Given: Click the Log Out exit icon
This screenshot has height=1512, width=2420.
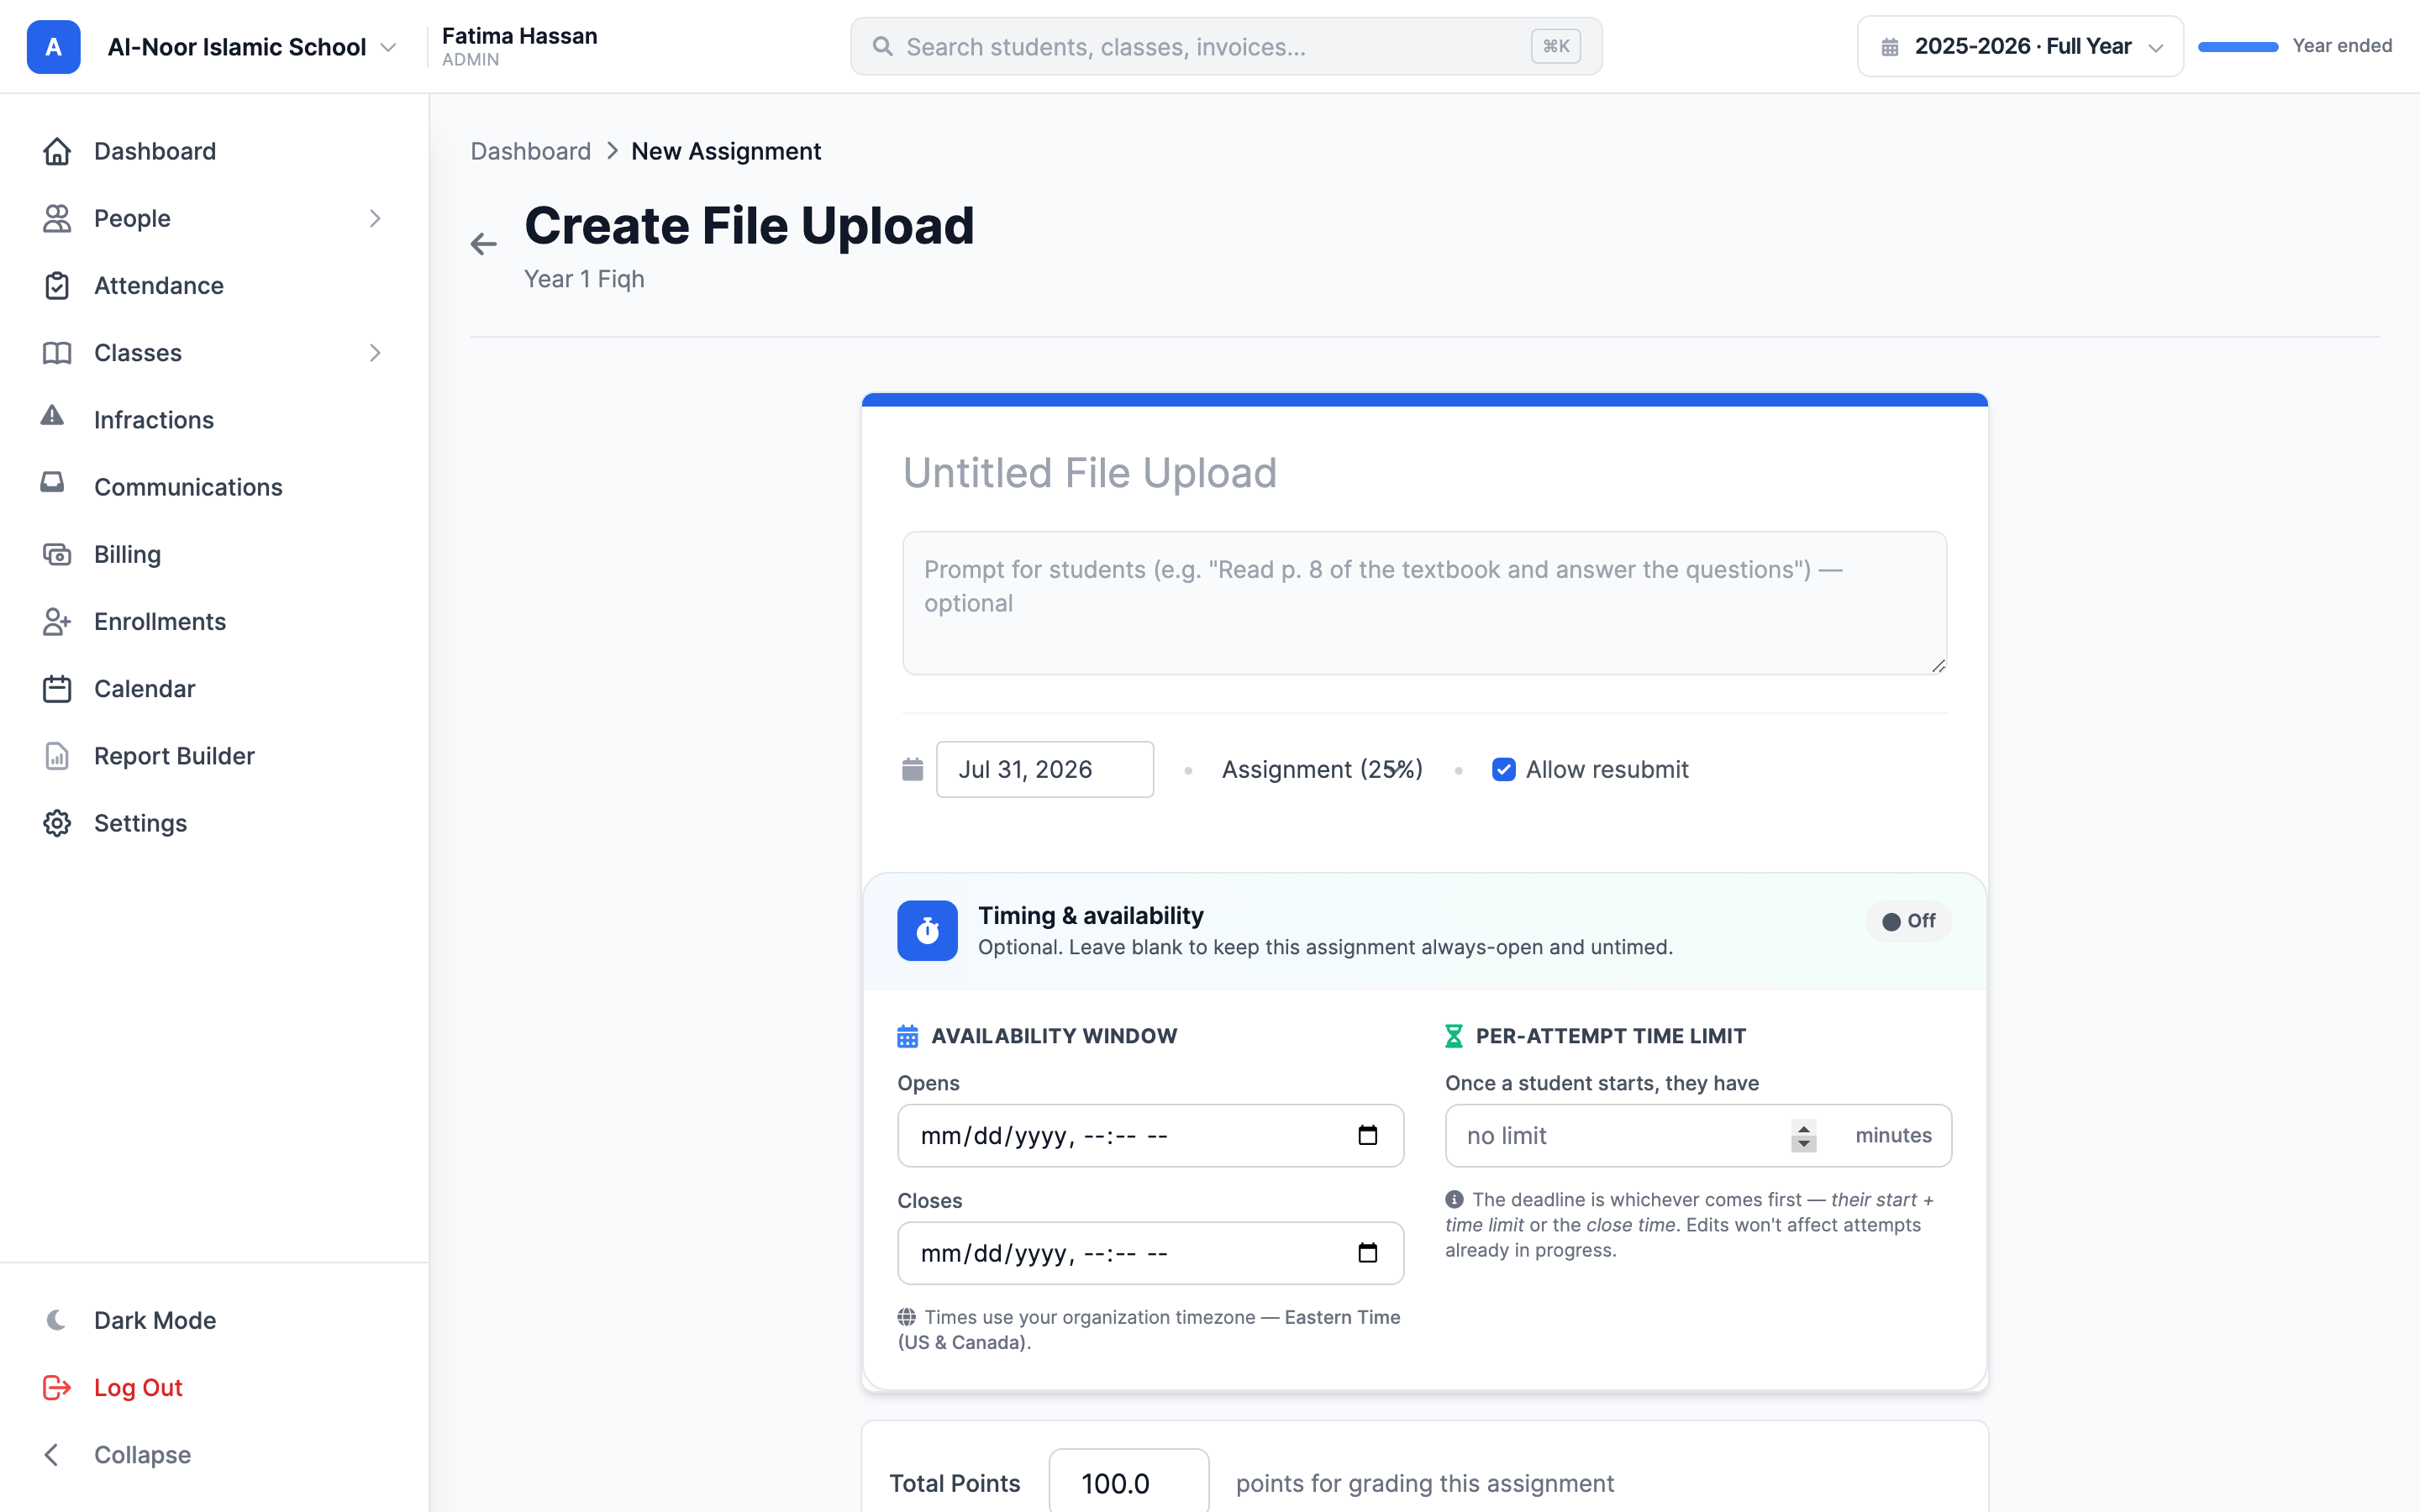Looking at the screenshot, I should 57,1387.
